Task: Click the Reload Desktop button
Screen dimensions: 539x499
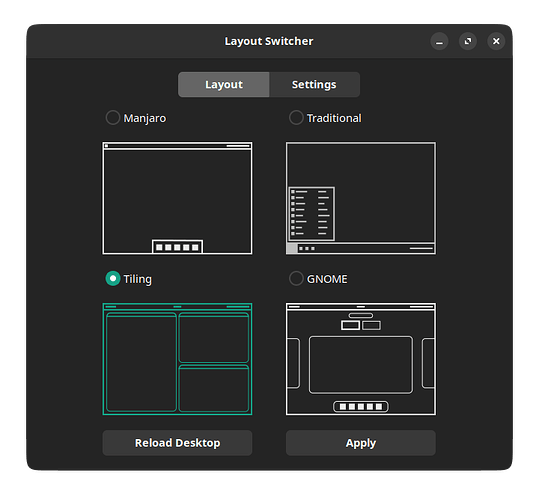Action: click(x=177, y=443)
